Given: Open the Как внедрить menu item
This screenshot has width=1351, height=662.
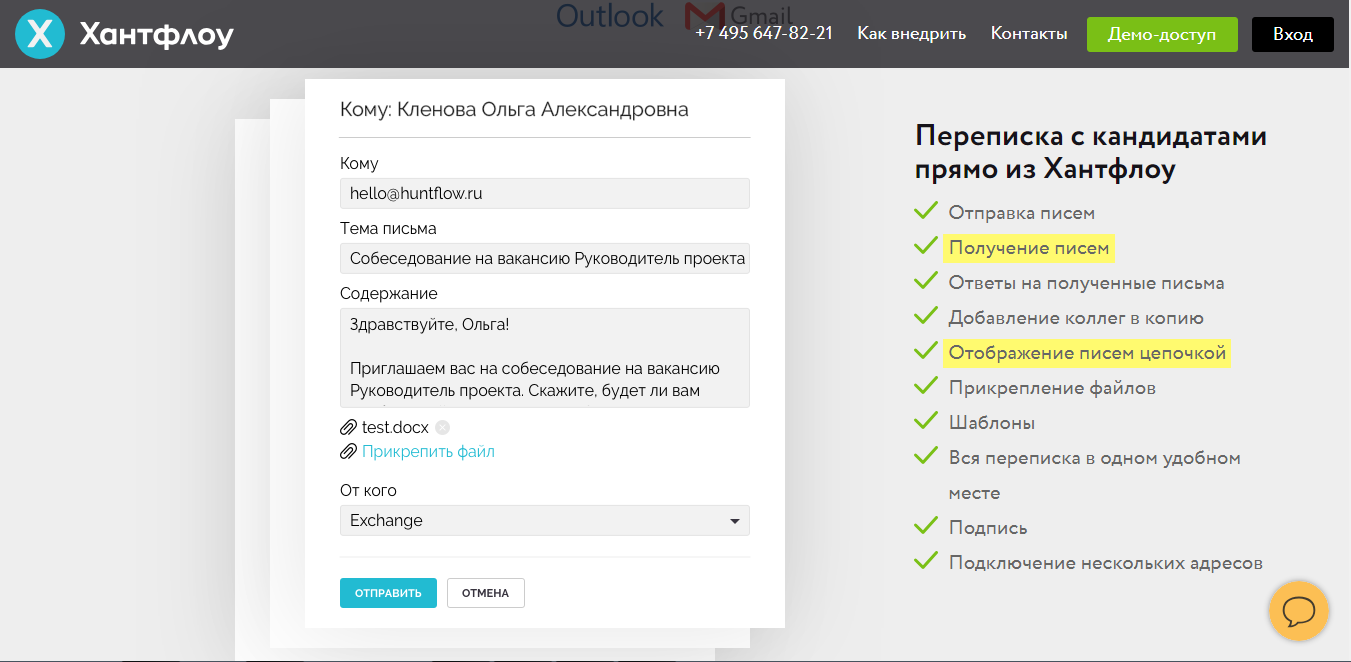Looking at the screenshot, I should 911,34.
